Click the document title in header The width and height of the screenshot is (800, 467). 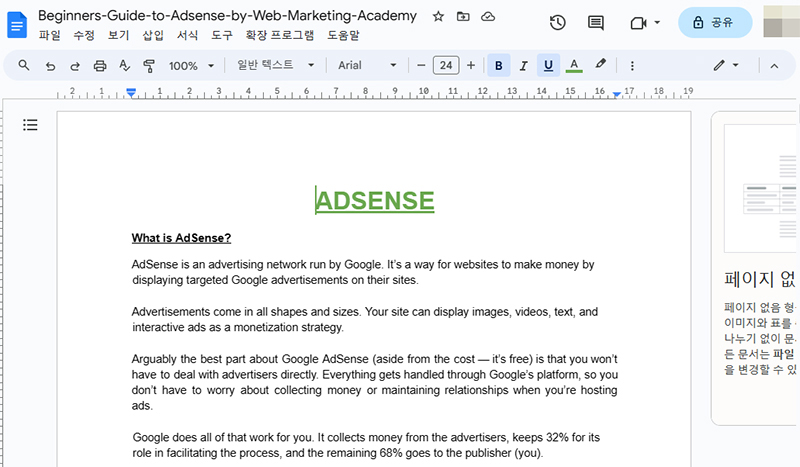click(228, 16)
